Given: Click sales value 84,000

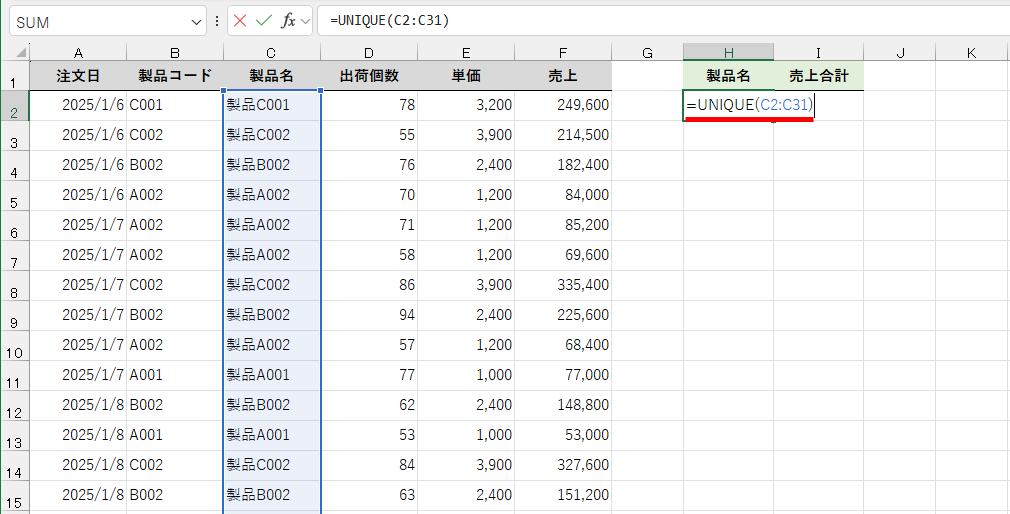Looking at the screenshot, I should click(563, 195).
